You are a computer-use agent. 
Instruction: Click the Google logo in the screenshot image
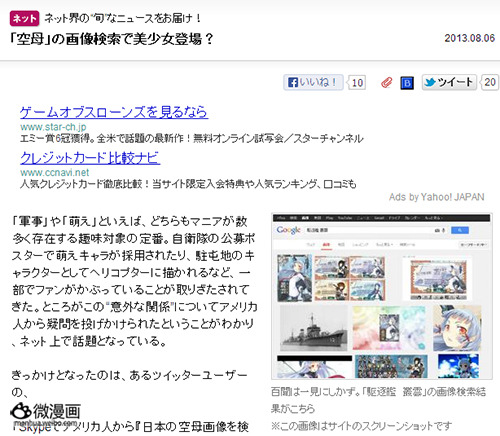pos(289,230)
